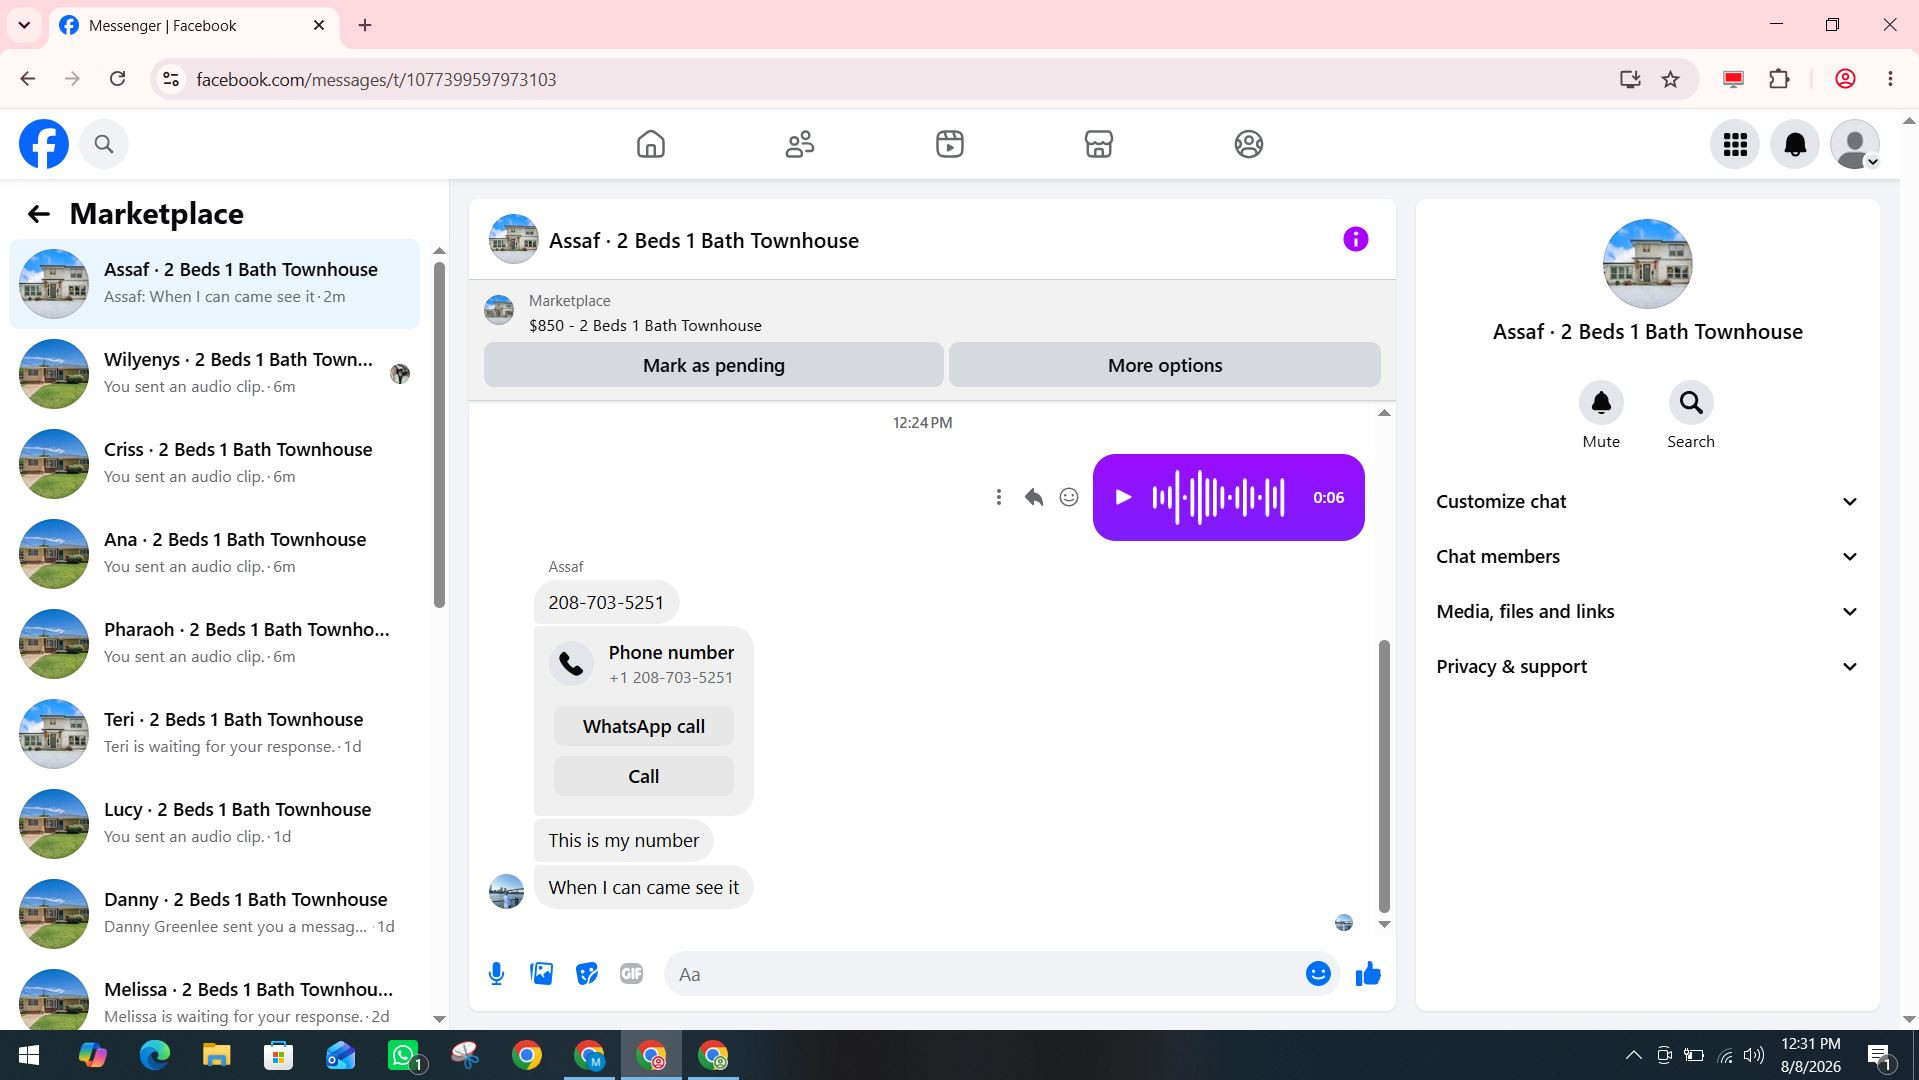The height and width of the screenshot is (1080, 1919).
Task: Open more options for the audio clip
Action: (998, 497)
